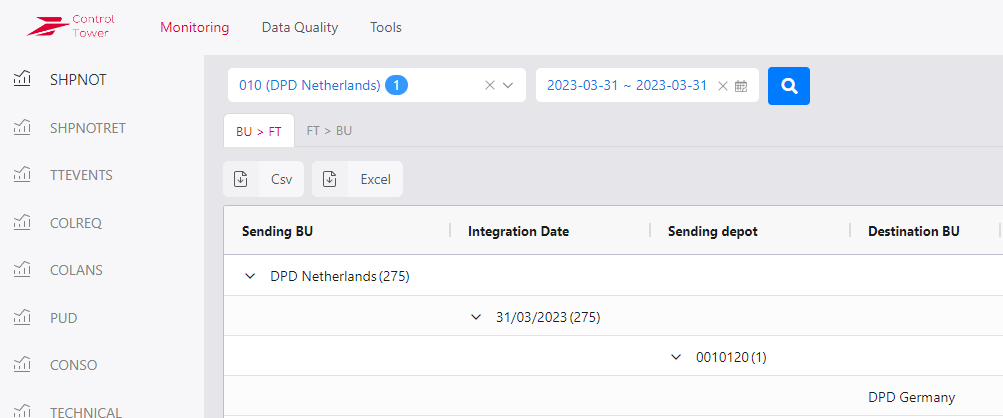Sort by Integration Date column header

click(518, 232)
